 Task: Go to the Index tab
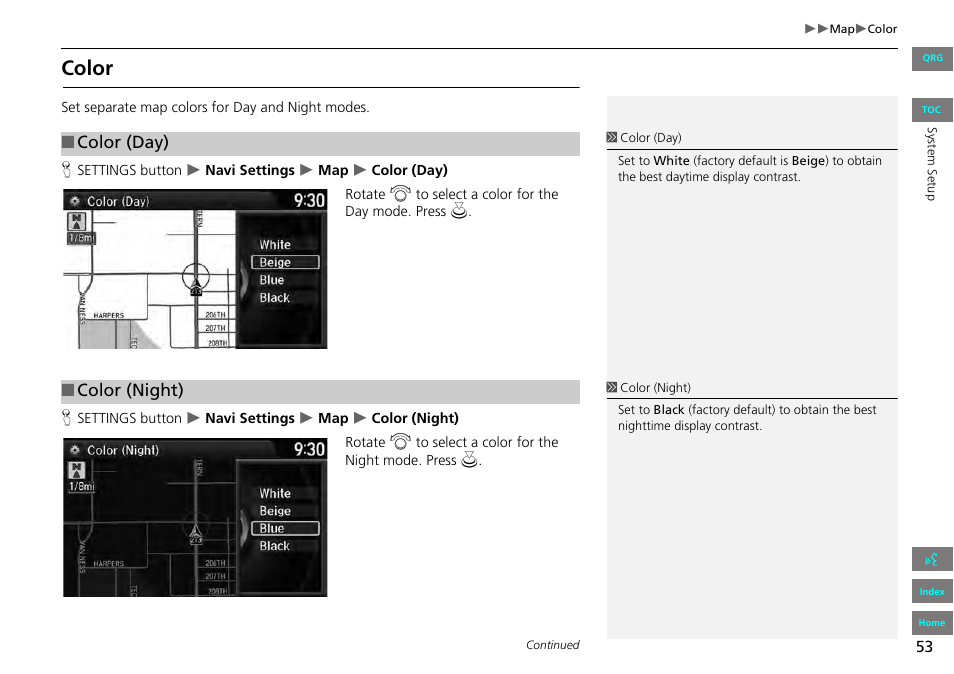click(932, 591)
